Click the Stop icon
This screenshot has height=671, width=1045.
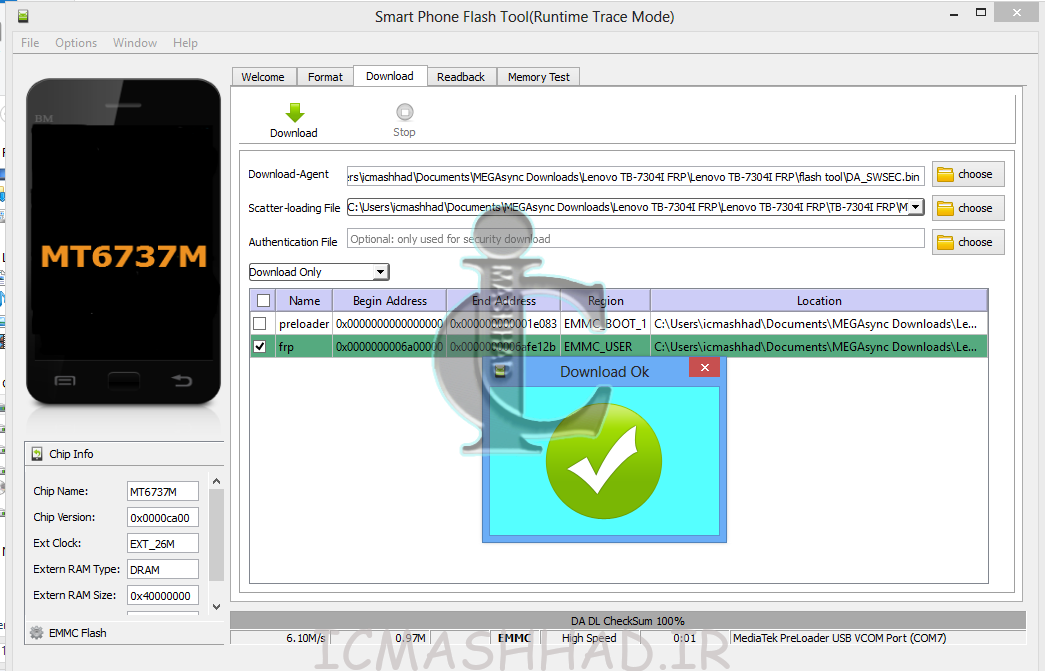(x=404, y=111)
